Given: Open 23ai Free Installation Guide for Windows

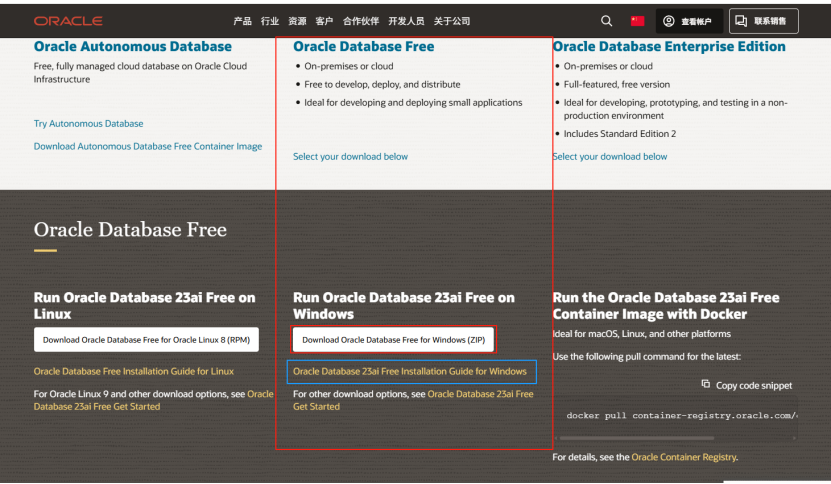Looking at the screenshot, I should pos(410,372).
